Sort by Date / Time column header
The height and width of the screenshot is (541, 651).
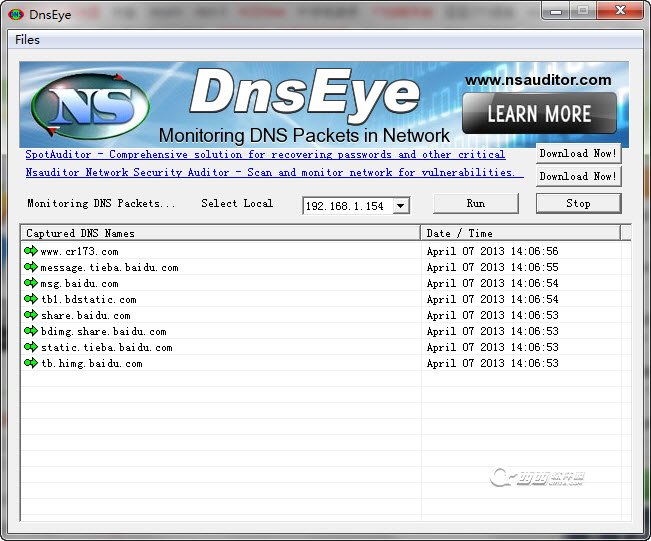pyautogui.click(x=521, y=233)
